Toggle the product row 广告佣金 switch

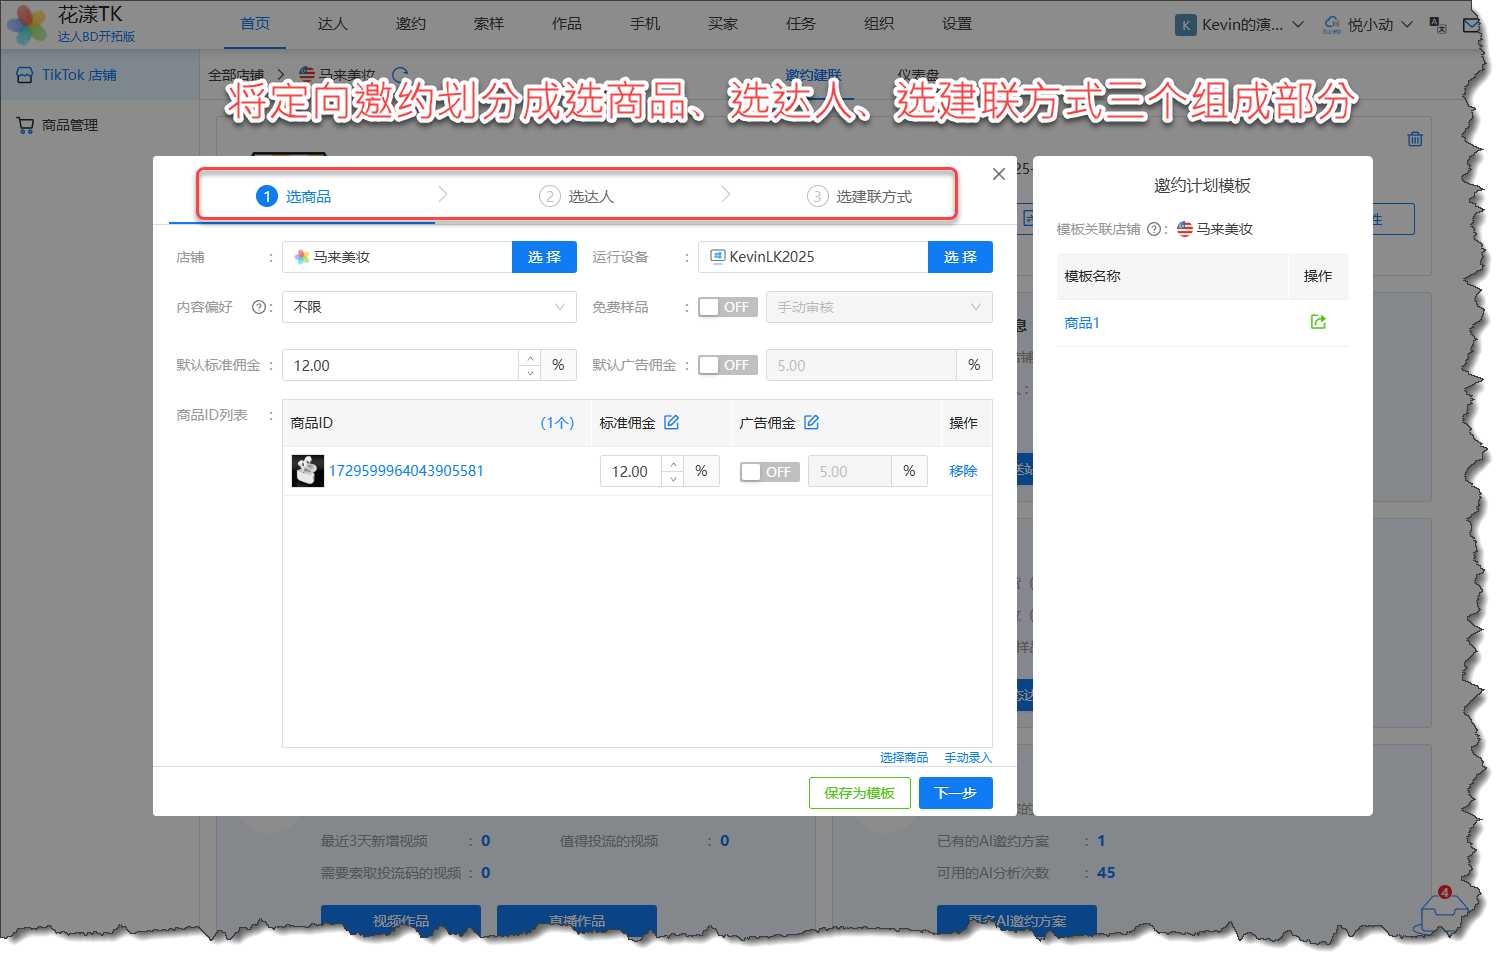[x=769, y=472]
